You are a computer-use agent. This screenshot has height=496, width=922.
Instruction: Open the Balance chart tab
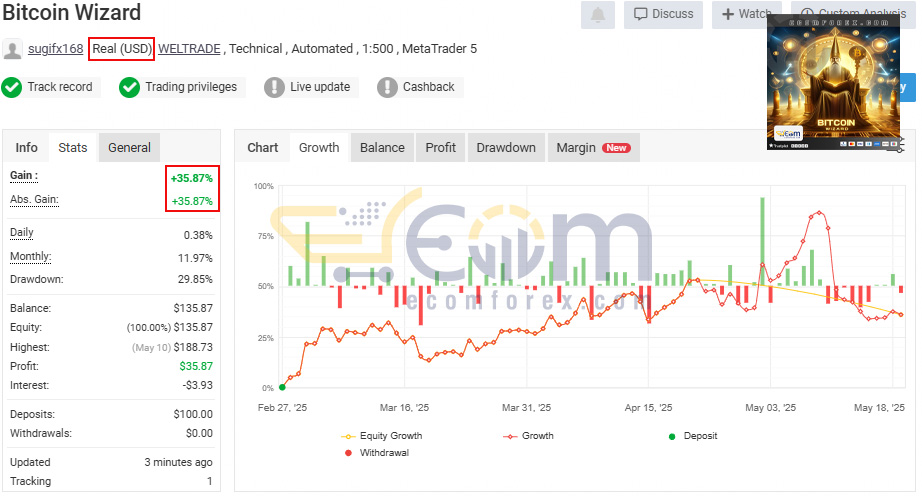[382, 148]
